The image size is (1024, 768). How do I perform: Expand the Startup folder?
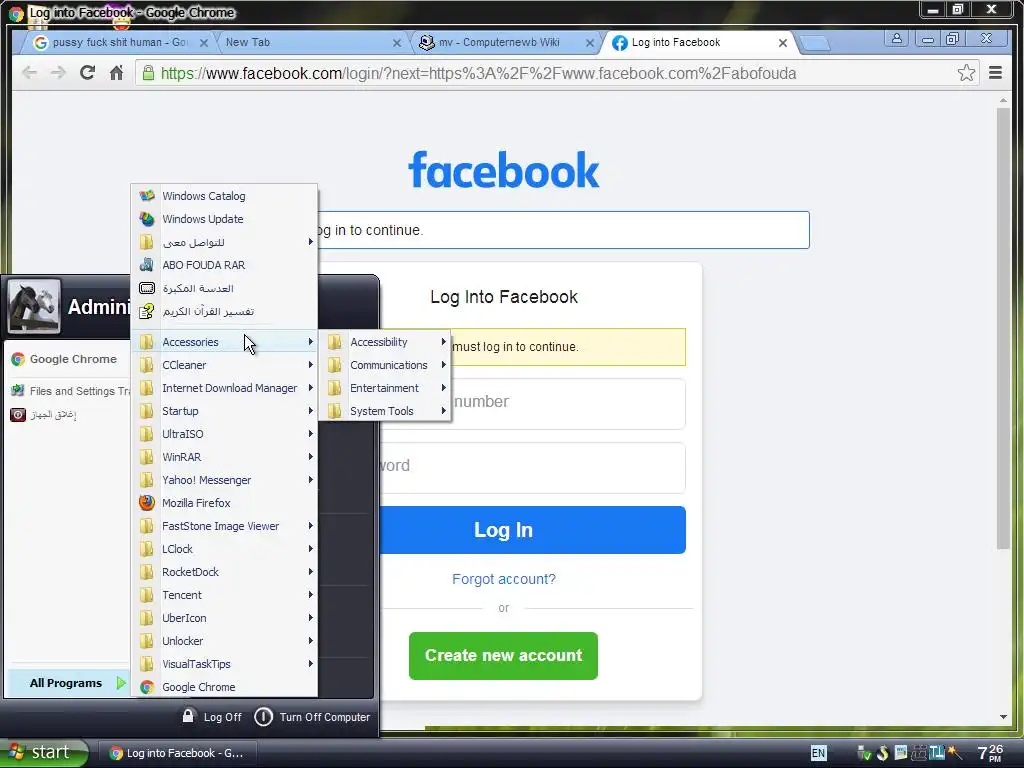click(224, 411)
